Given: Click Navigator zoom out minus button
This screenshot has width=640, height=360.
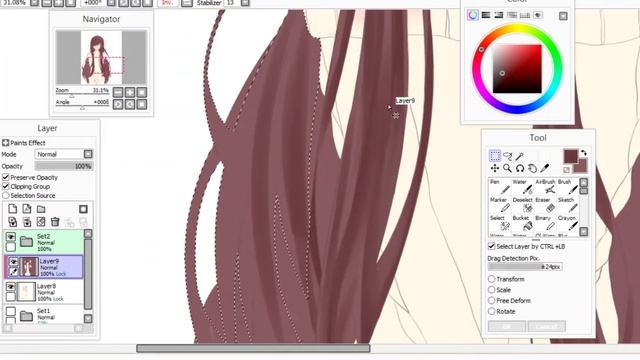Looking at the screenshot, I should [118, 92].
